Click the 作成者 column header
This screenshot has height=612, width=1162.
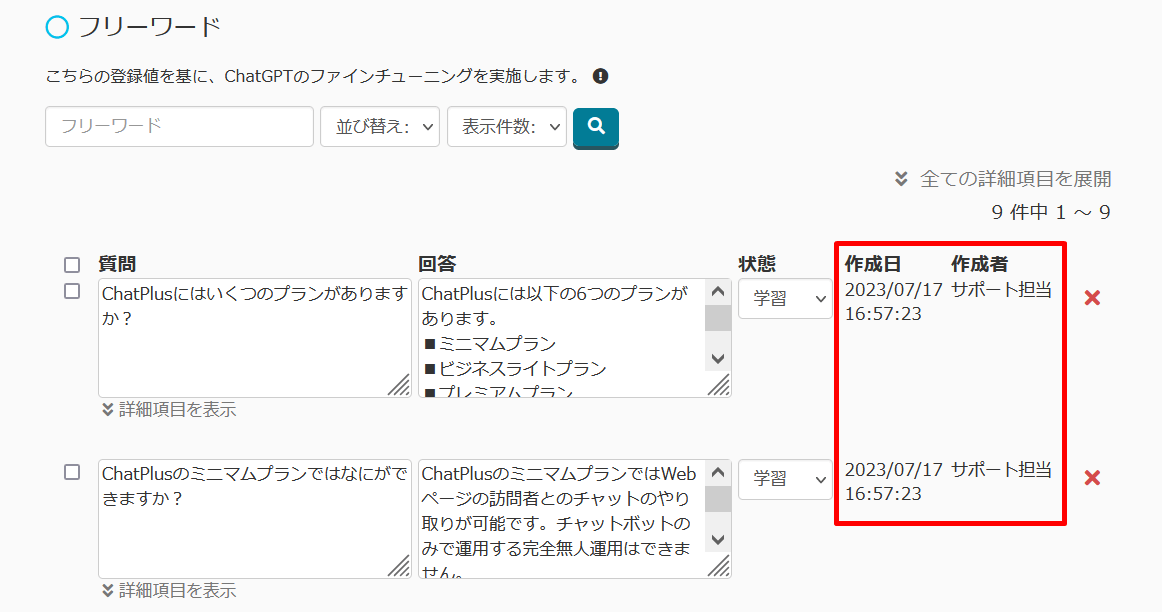(x=980, y=264)
